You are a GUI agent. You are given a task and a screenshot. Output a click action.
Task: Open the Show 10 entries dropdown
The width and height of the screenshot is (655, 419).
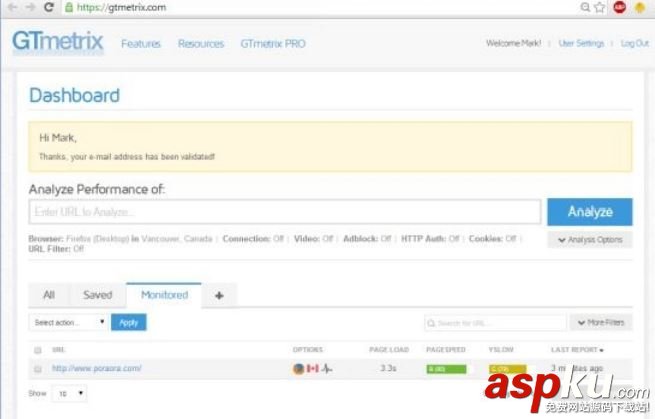point(69,394)
